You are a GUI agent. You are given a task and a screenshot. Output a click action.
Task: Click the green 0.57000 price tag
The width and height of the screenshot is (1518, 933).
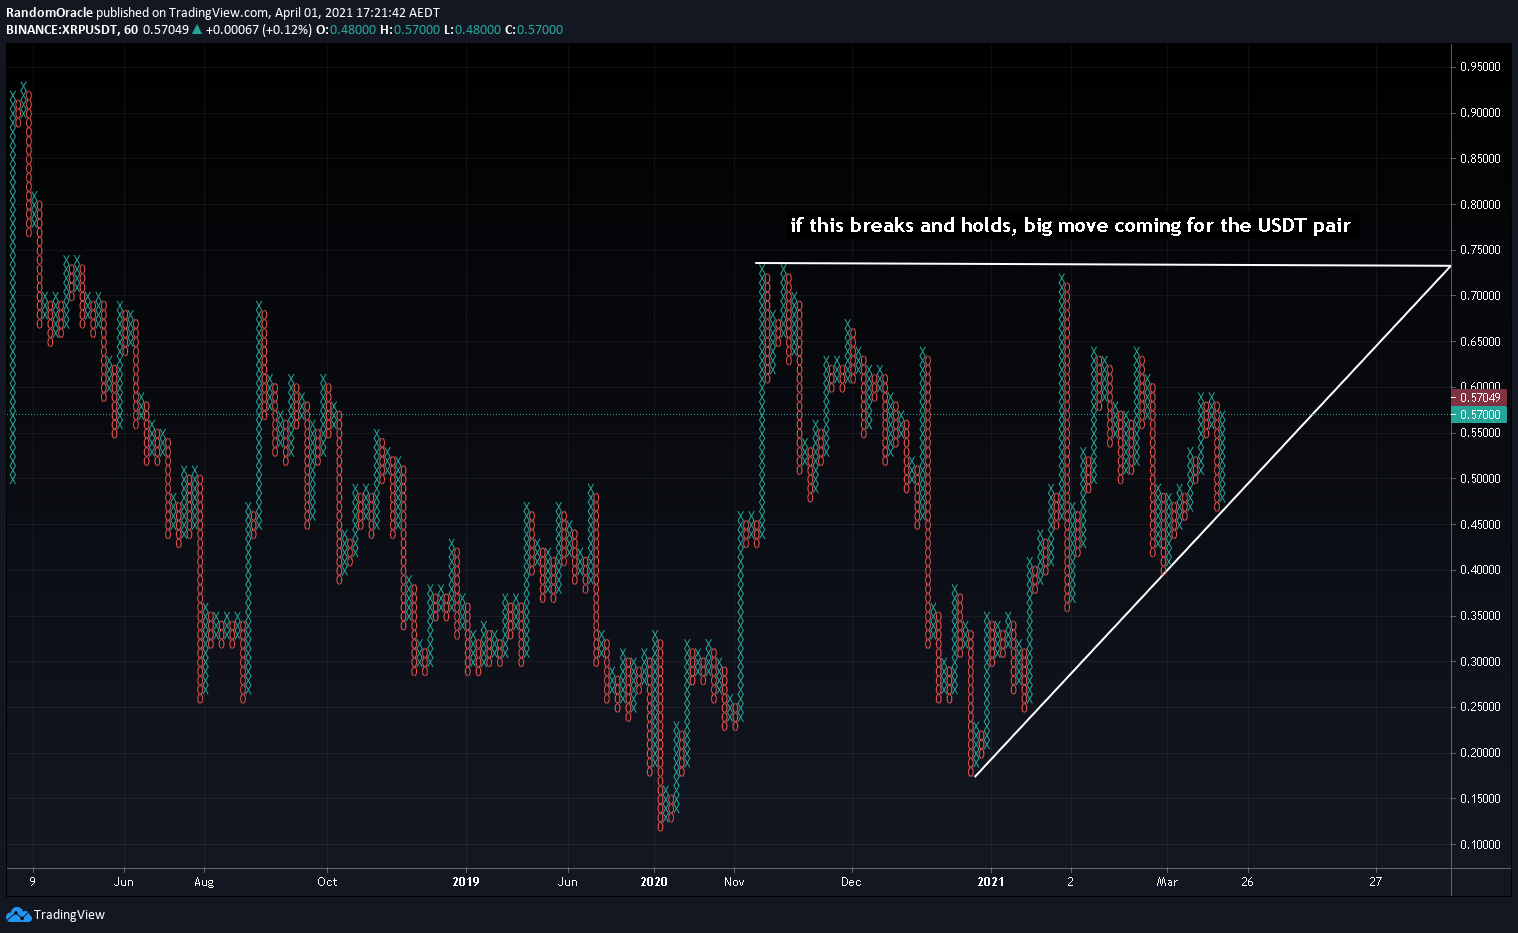coord(1479,414)
